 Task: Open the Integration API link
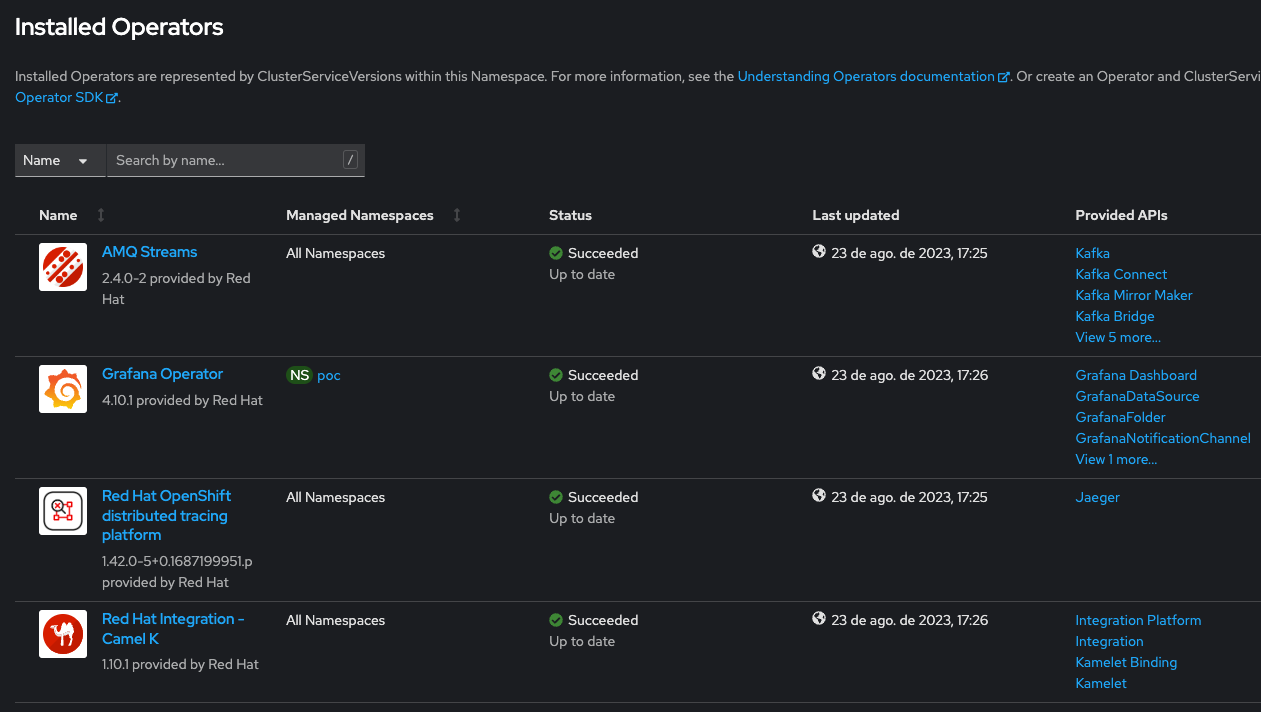[x=1109, y=641]
